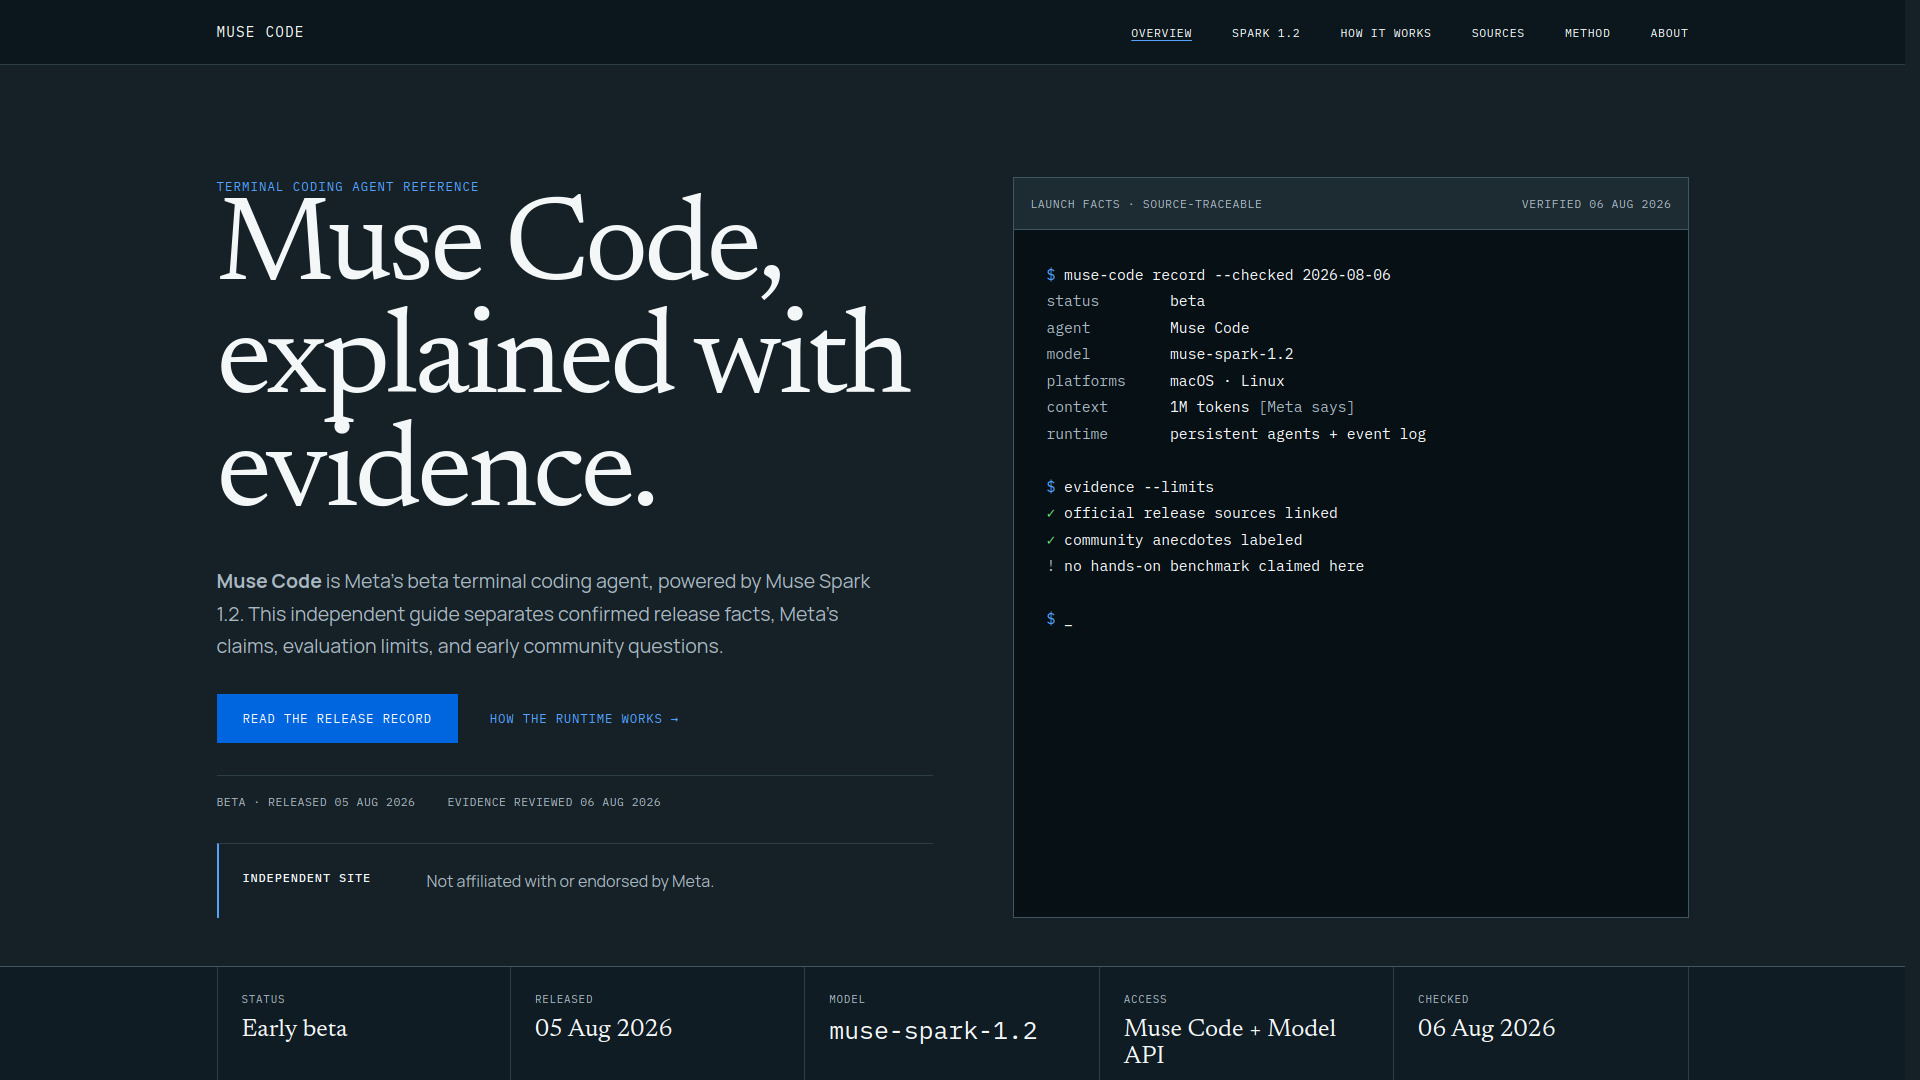Click the muse-code record command line
This screenshot has height=1080, width=1920.
pos(1218,275)
